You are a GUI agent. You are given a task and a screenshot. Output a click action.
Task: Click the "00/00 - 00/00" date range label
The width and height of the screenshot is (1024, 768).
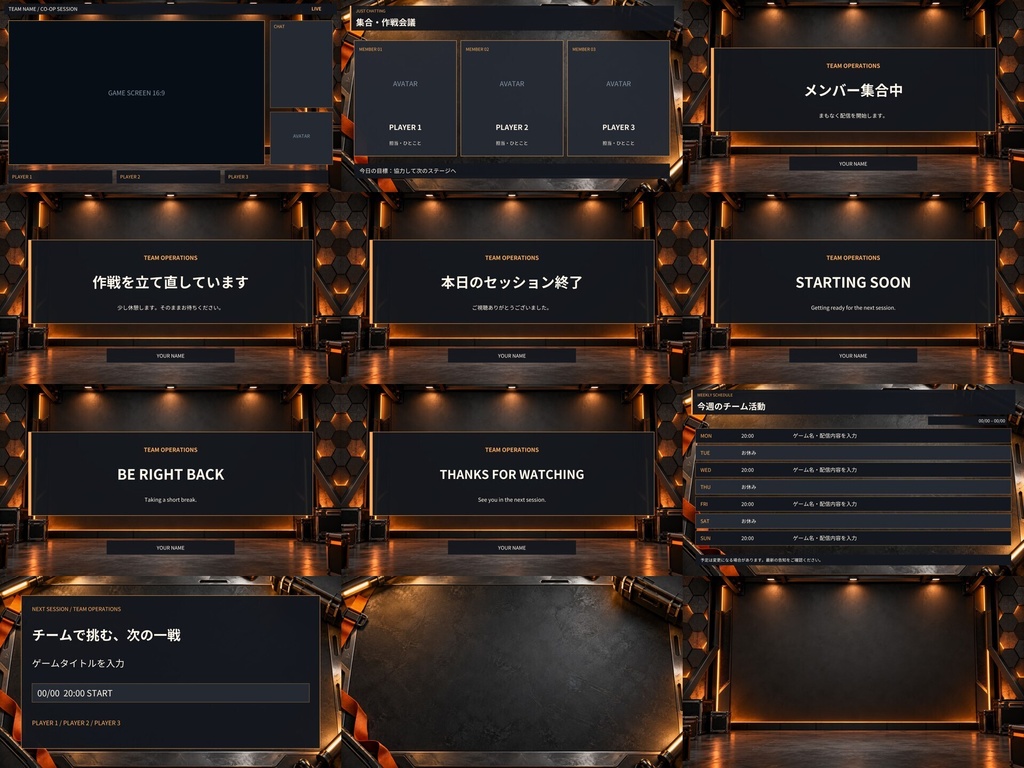(991, 421)
